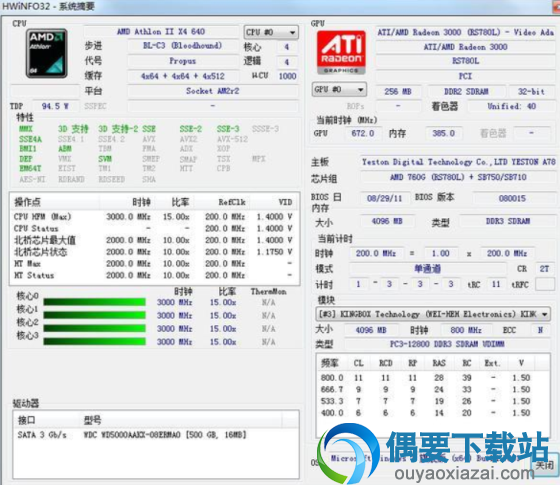Screen dimensions: 560x485
Task: Click the 关闭 close button
Action: [544, 465]
